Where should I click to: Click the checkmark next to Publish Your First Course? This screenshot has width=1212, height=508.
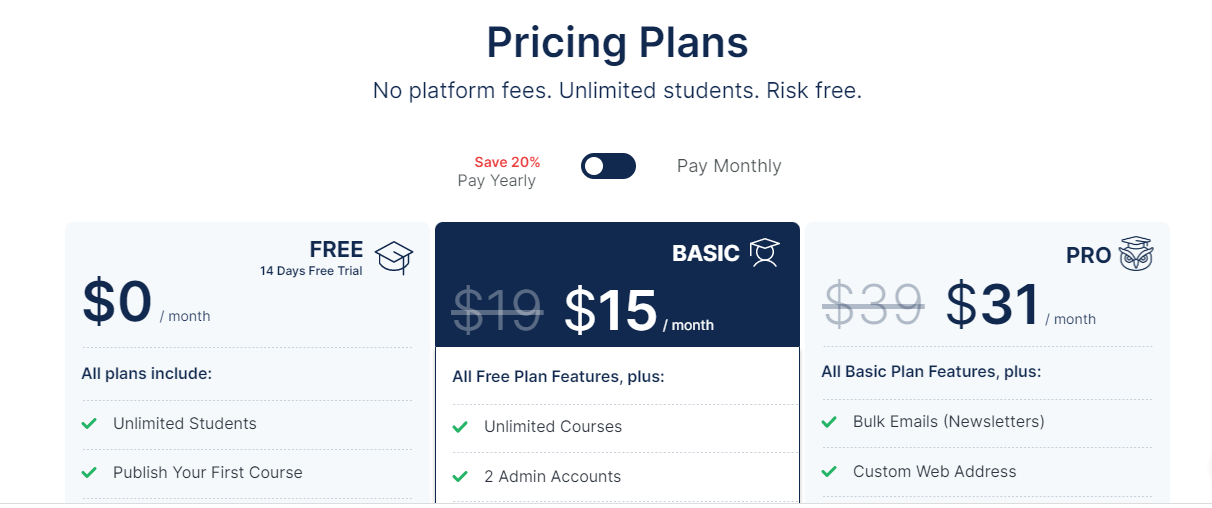coord(89,472)
